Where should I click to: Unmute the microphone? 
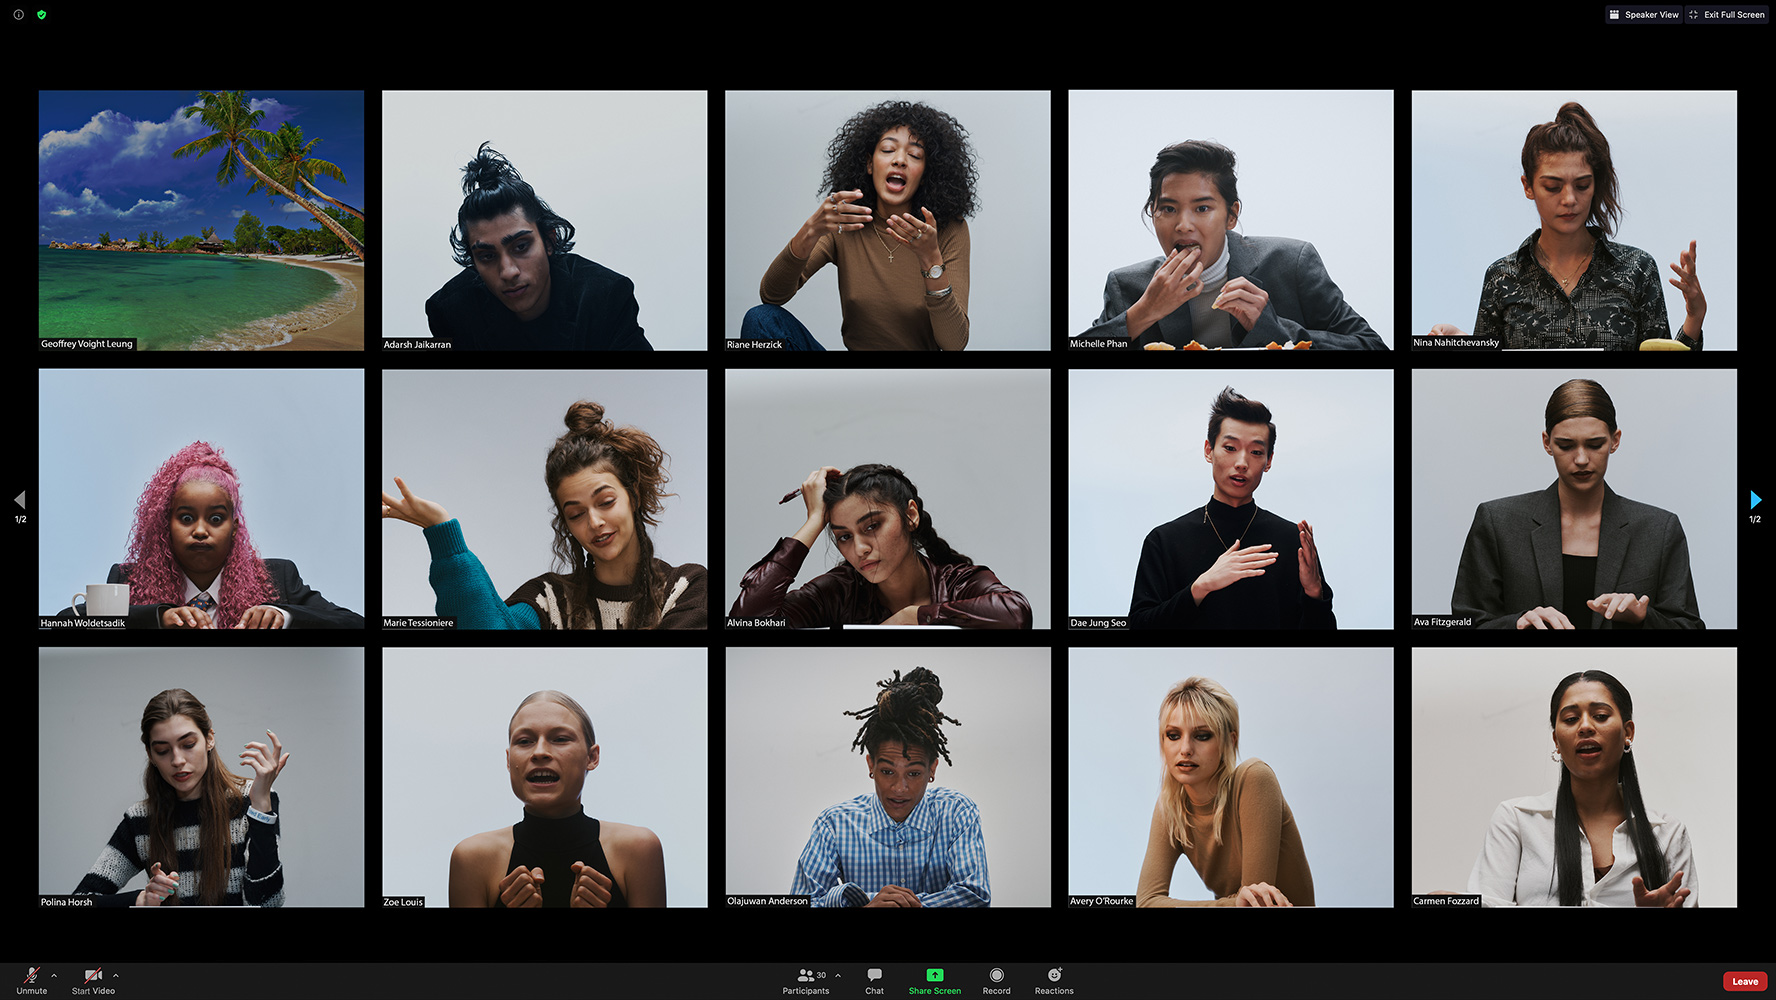click(x=32, y=981)
